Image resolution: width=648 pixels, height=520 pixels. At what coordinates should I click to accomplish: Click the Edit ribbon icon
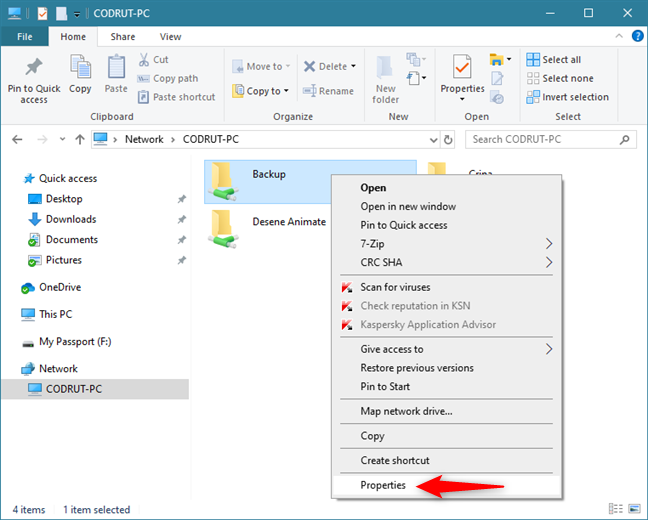497,78
